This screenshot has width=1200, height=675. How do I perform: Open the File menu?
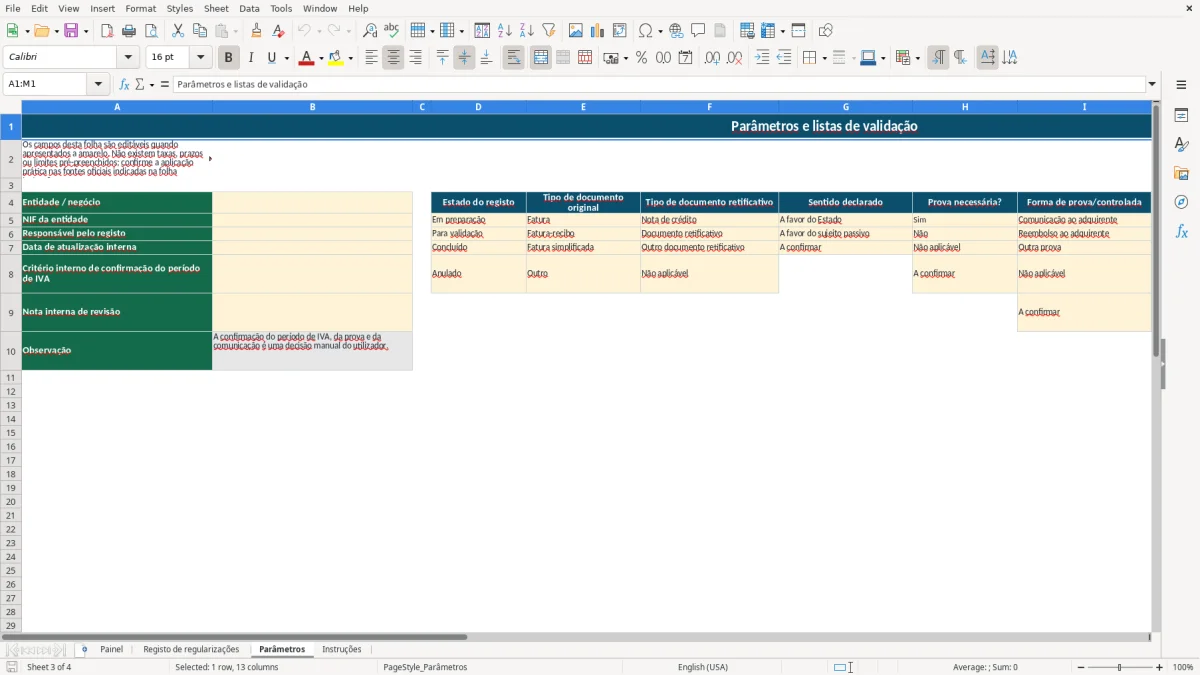coord(13,8)
